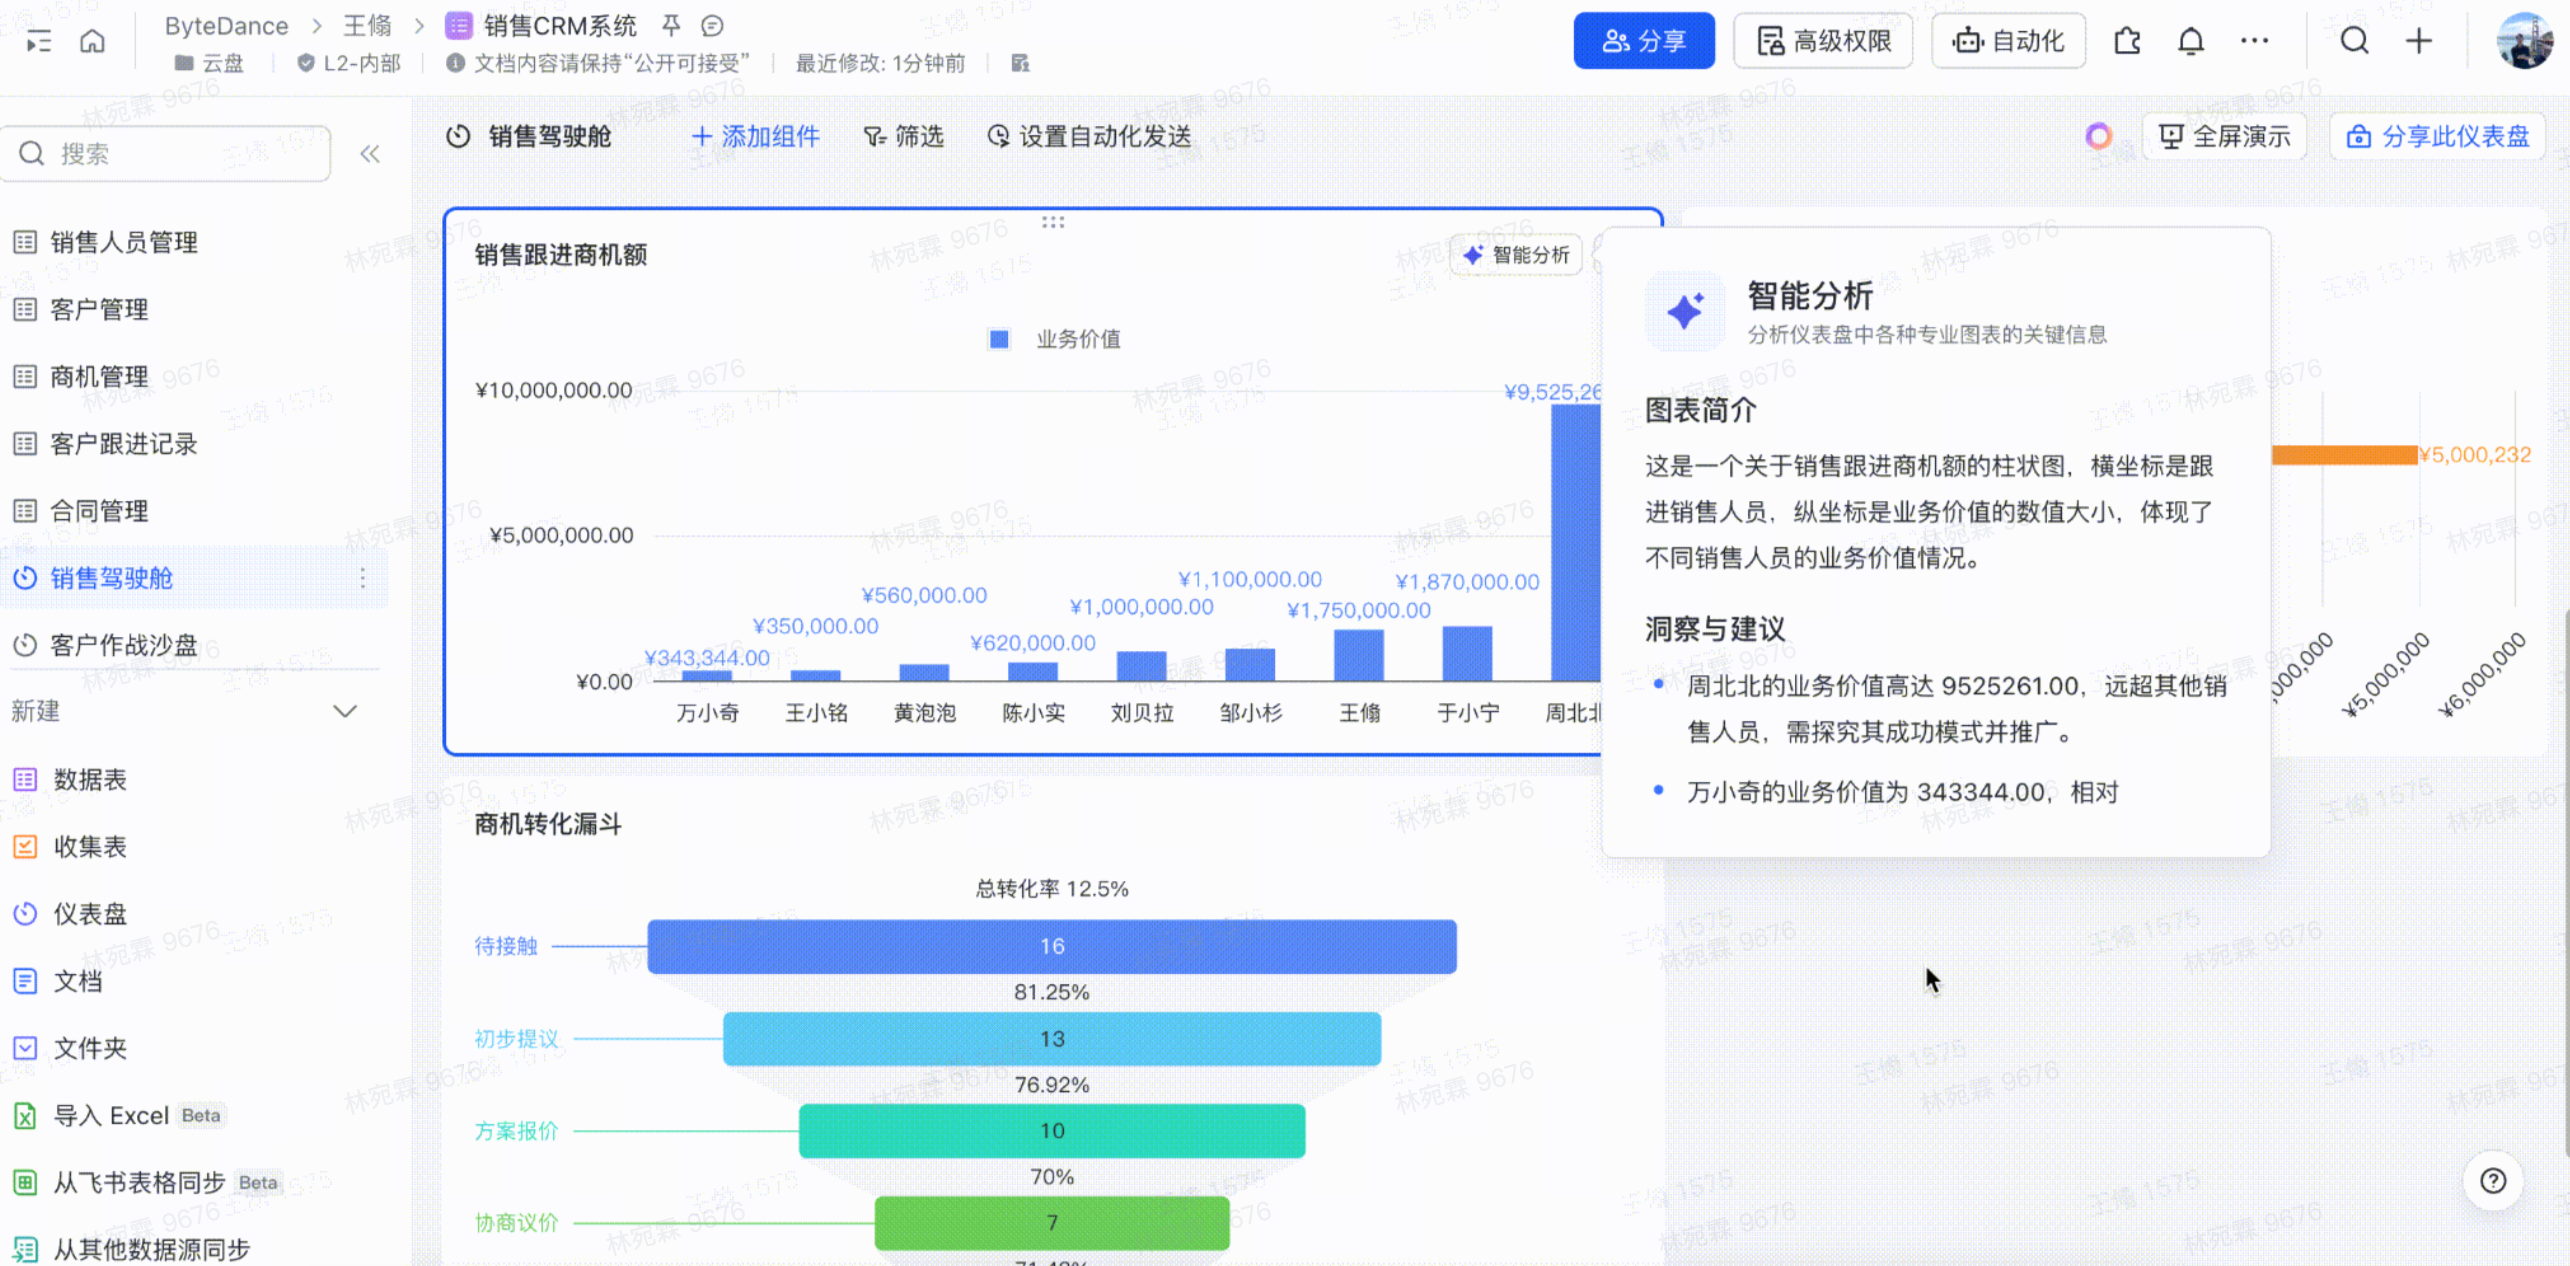This screenshot has width=2570, height=1266.
Task: Click the pin icon beside 销售CRM系统
Action: pyautogui.click(x=671, y=25)
